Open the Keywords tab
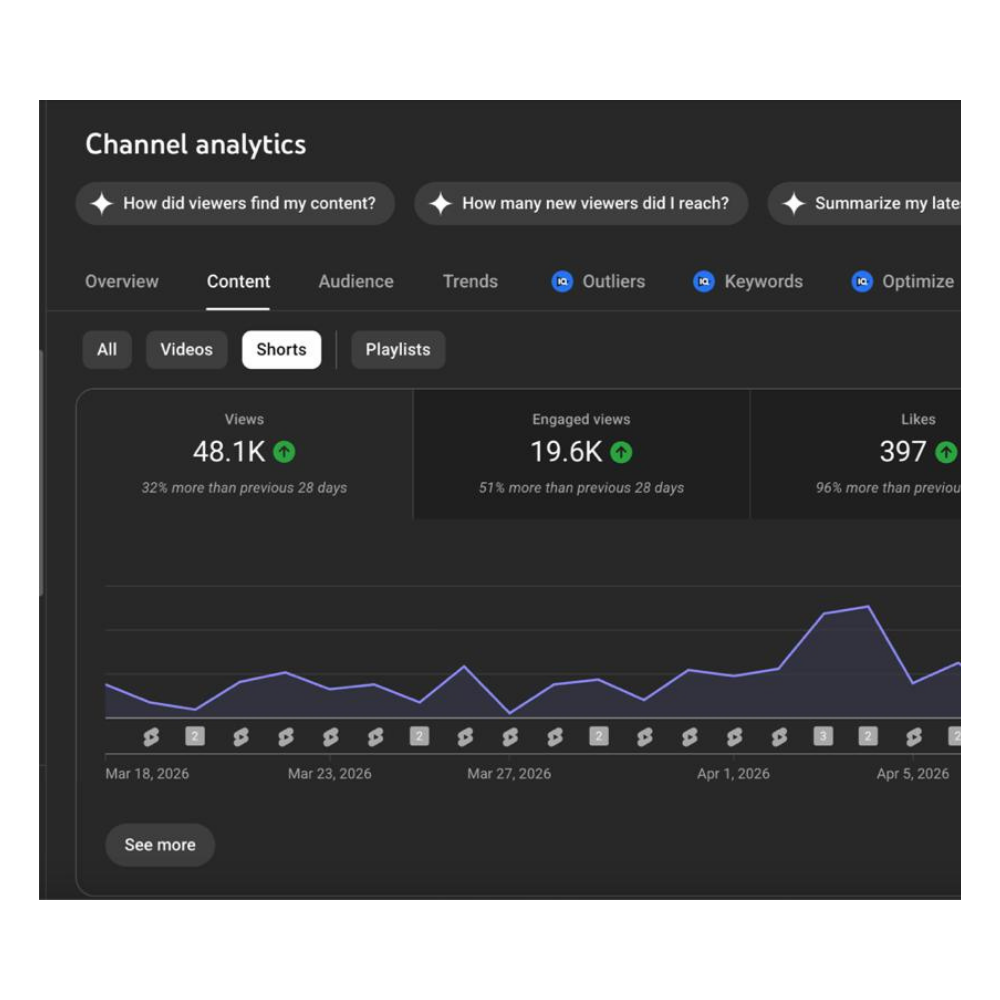This screenshot has height=1000, width=1000. pyautogui.click(x=748, y=281)
